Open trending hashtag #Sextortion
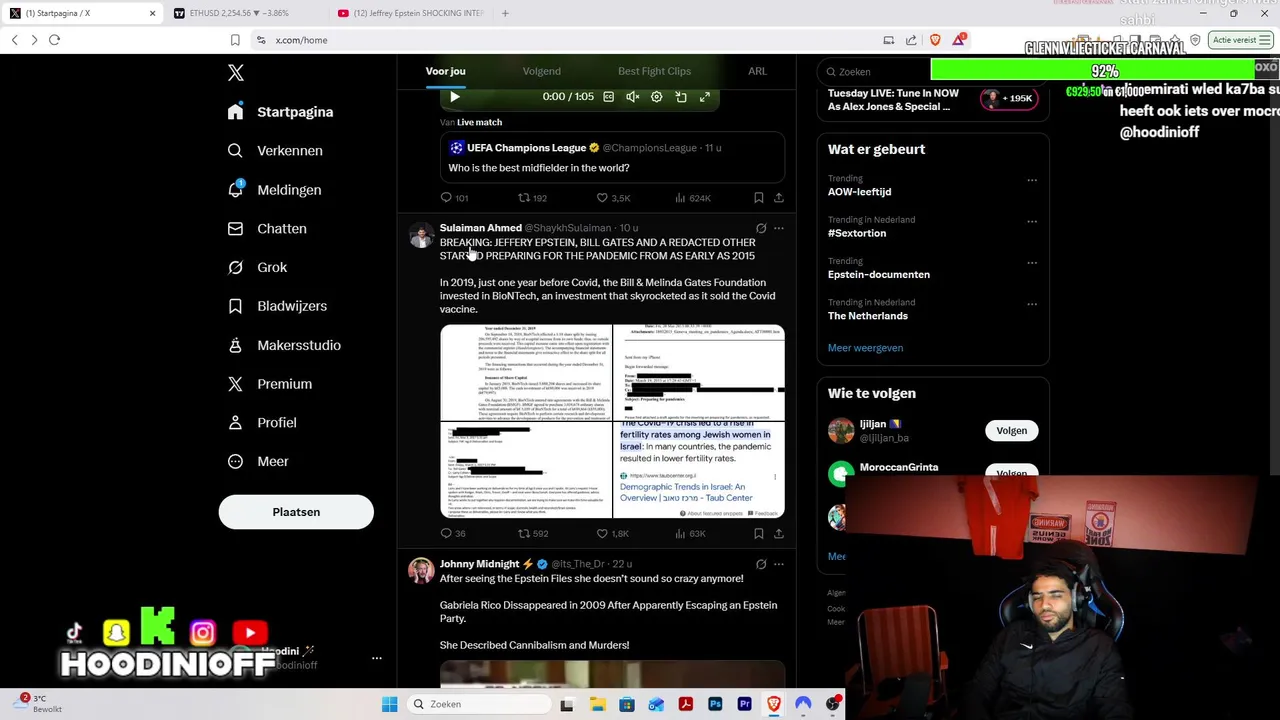 [857, 233]
